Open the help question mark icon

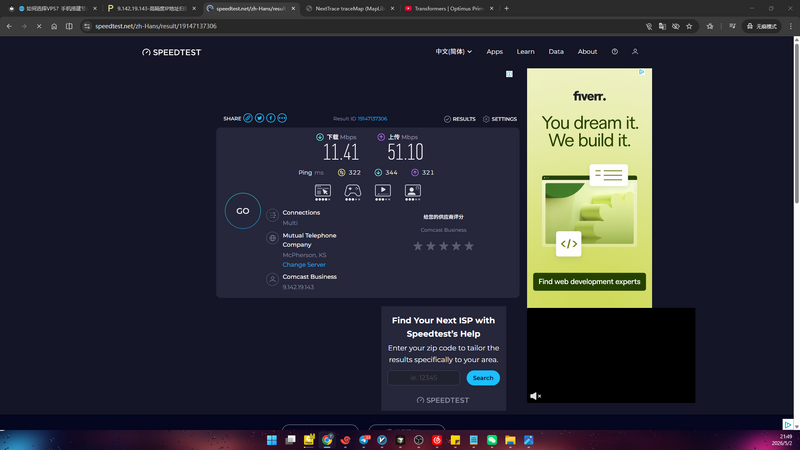click(x=615, y=52)
